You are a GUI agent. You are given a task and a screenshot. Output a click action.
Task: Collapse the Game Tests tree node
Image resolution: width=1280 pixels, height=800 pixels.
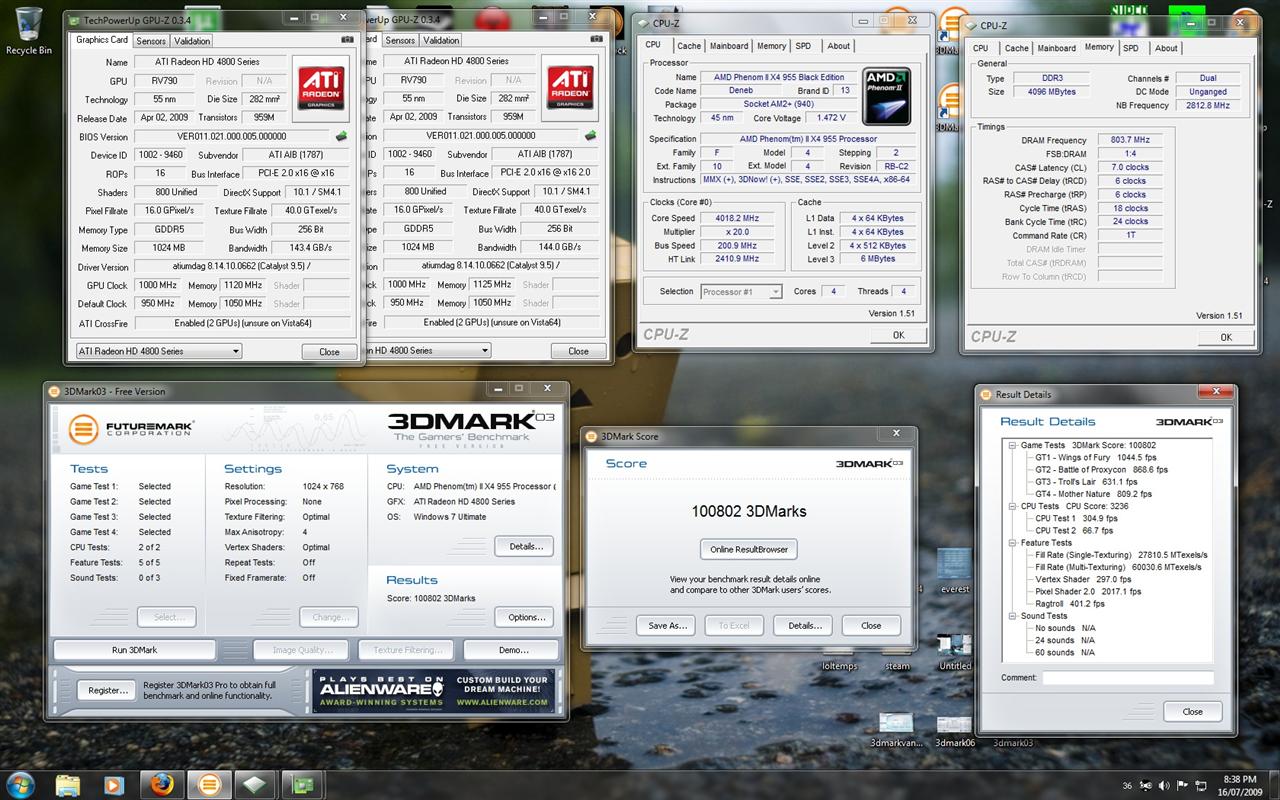click(1012, 445)
